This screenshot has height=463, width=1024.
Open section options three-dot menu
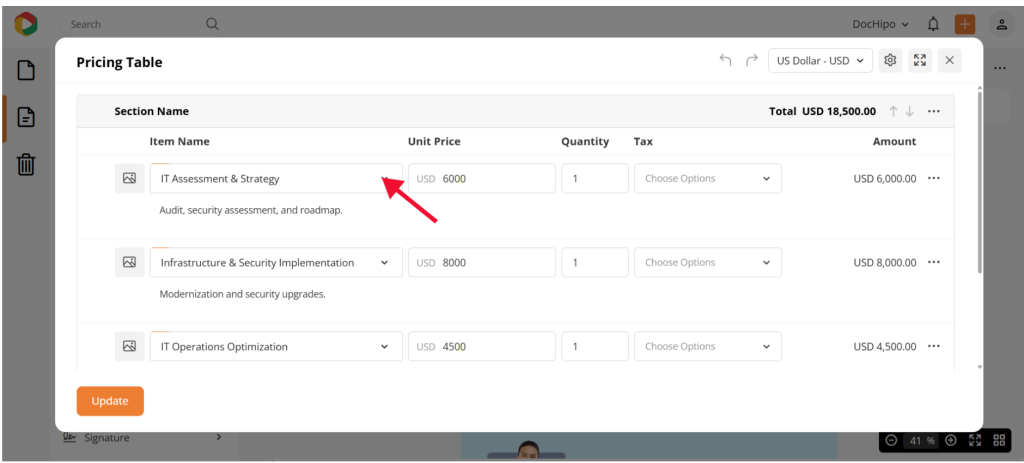pyautogui.click(x=934, y=111)
